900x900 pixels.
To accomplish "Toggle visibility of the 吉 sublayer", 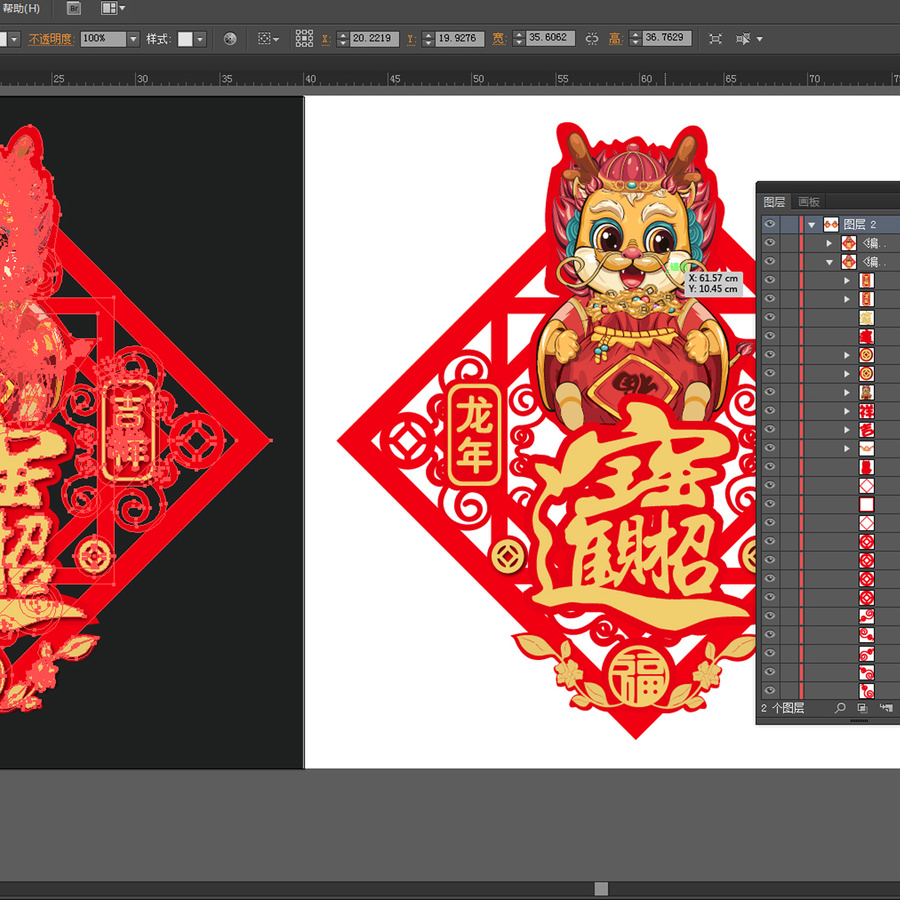I will pos(770,429).
